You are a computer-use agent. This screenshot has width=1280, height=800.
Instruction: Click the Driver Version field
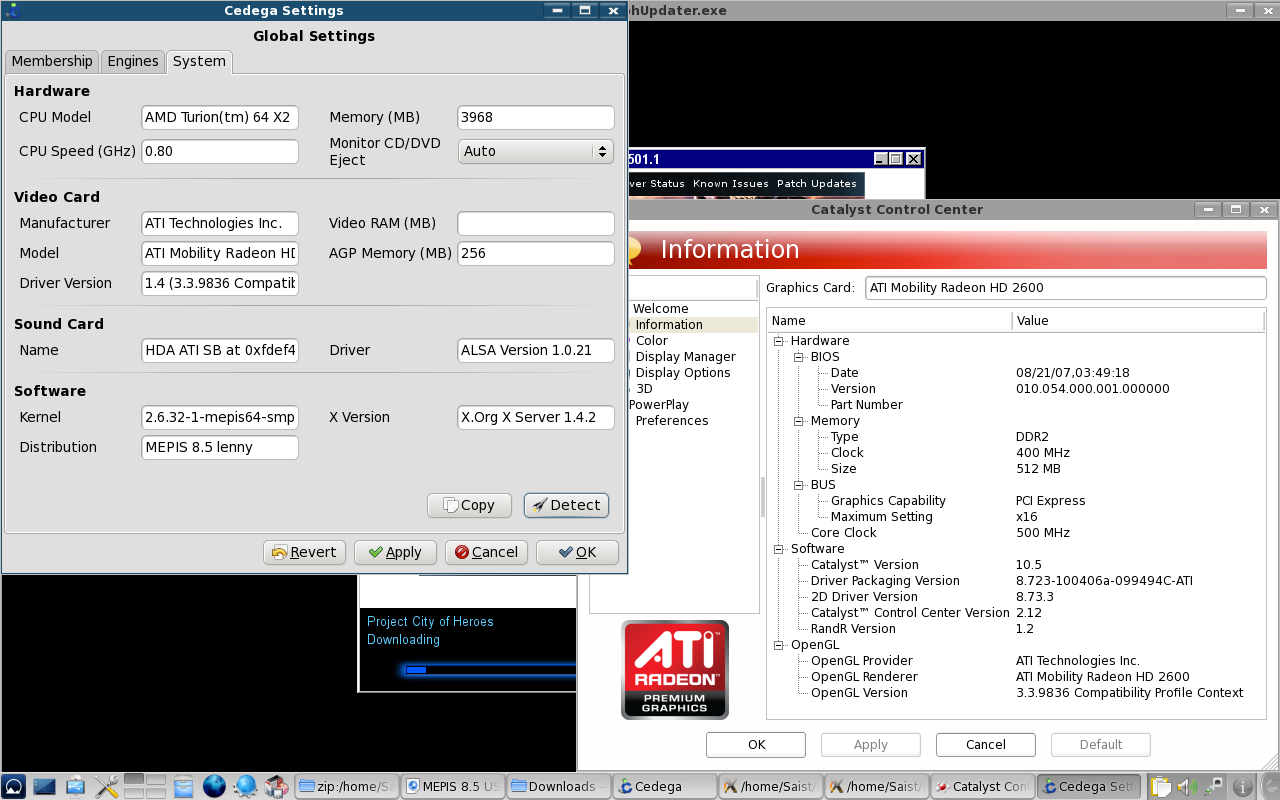220,283
